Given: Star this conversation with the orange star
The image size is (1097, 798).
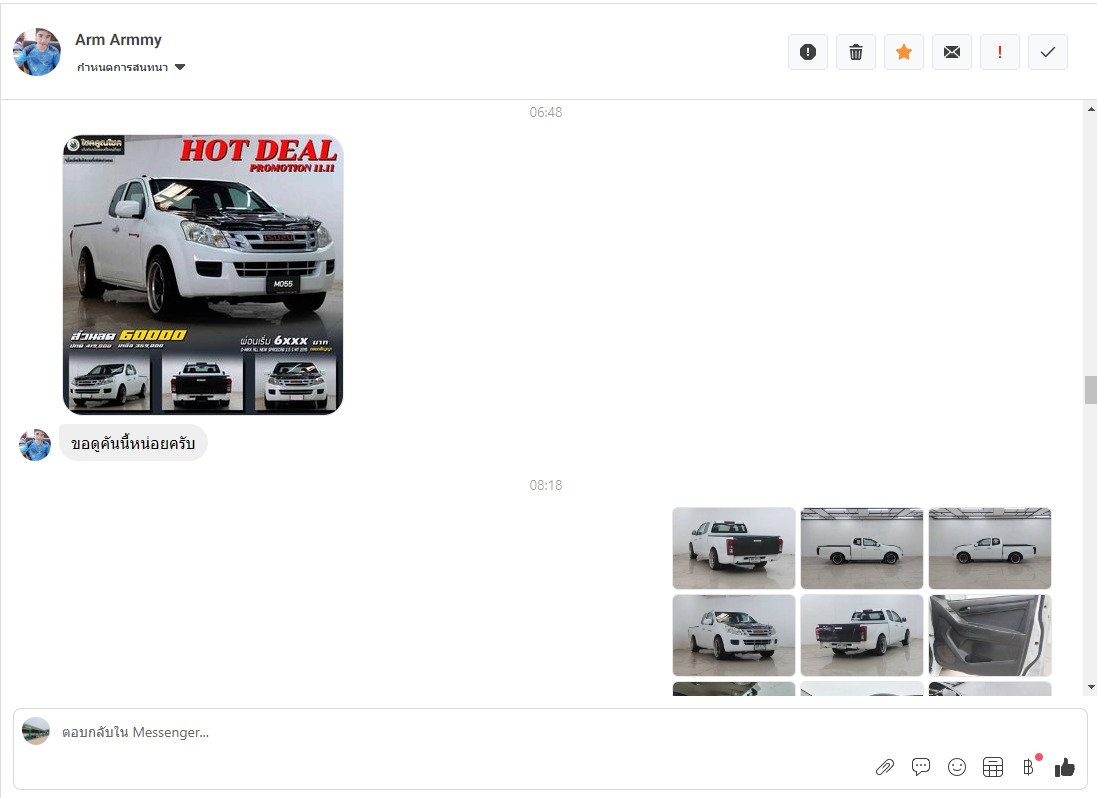Looking at the screenshot, I should (x=904, y=52).
